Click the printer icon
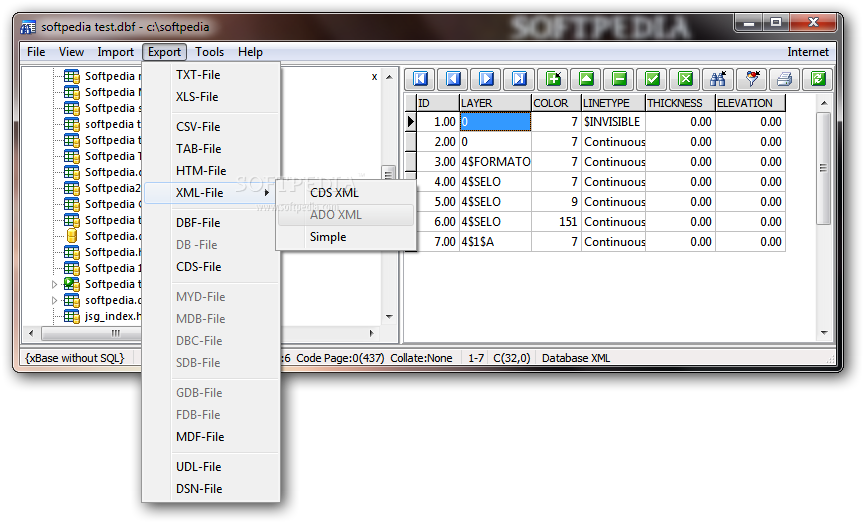The image size is (864, 523). click(785, 79)
